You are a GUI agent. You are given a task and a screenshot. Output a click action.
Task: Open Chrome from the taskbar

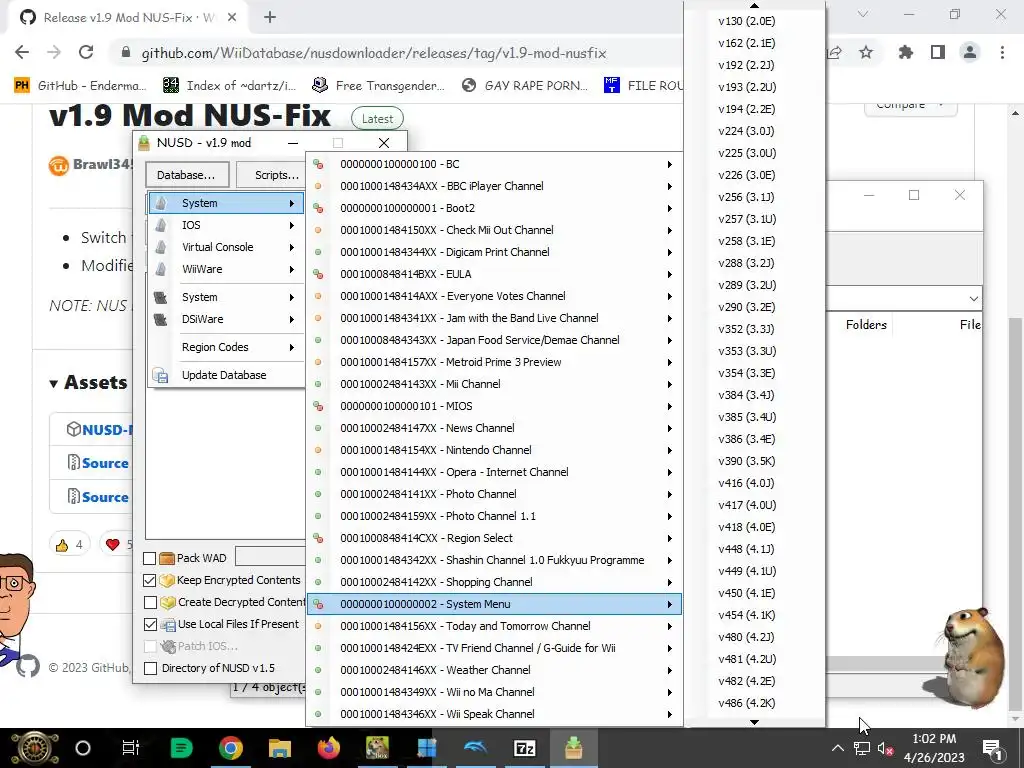click(231, 748)
